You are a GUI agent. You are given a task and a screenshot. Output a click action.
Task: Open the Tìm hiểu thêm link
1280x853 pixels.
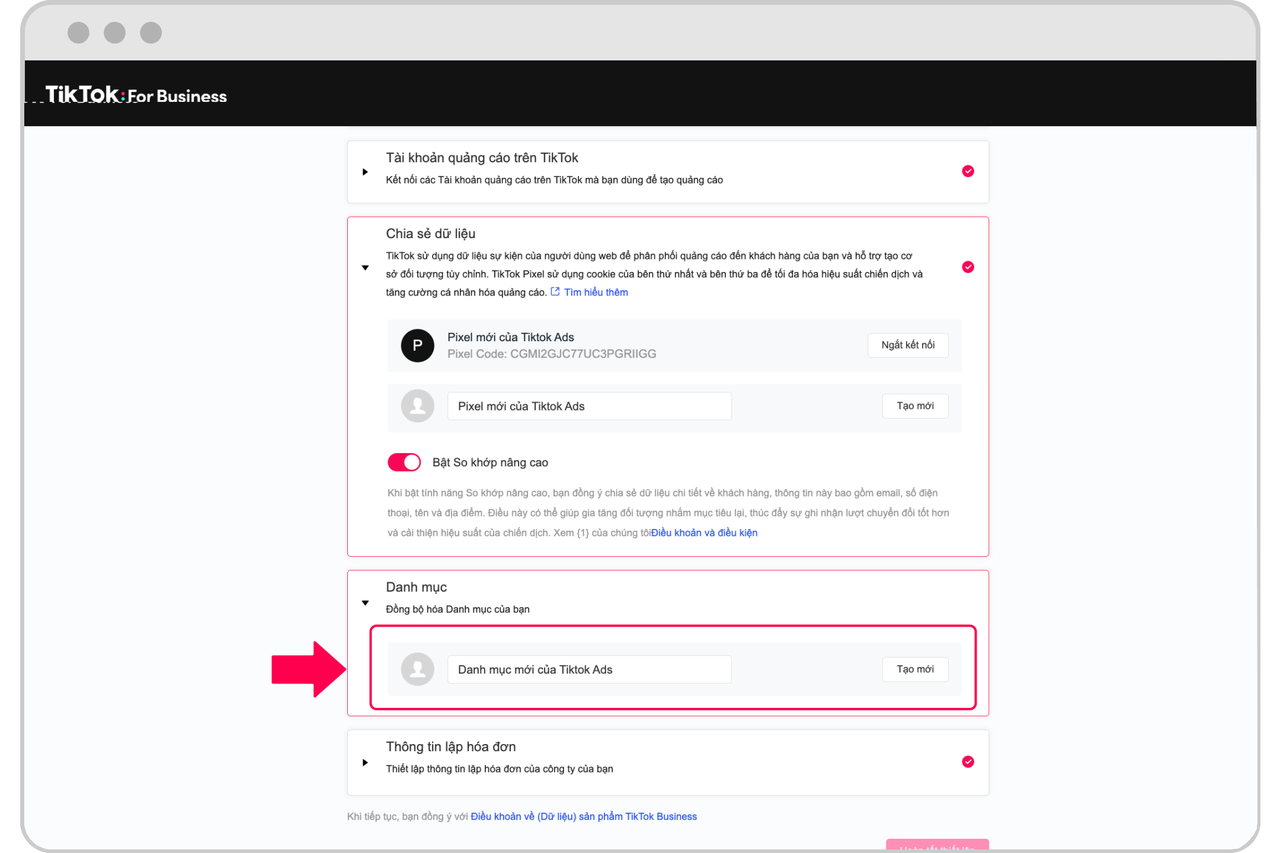[597, 291]
